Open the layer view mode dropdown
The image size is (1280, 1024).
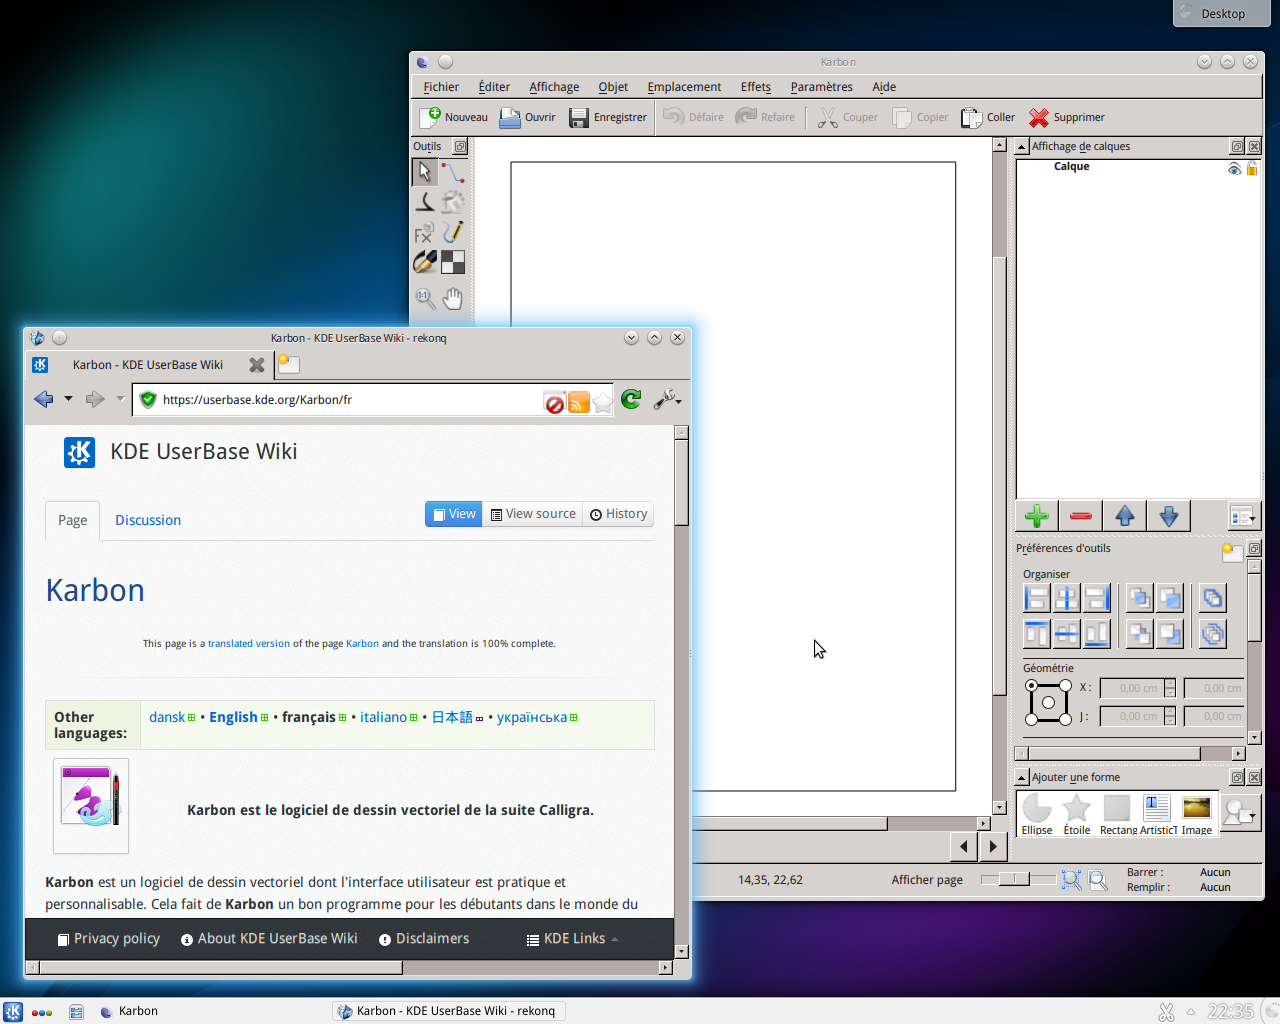tap(1243, 516)
